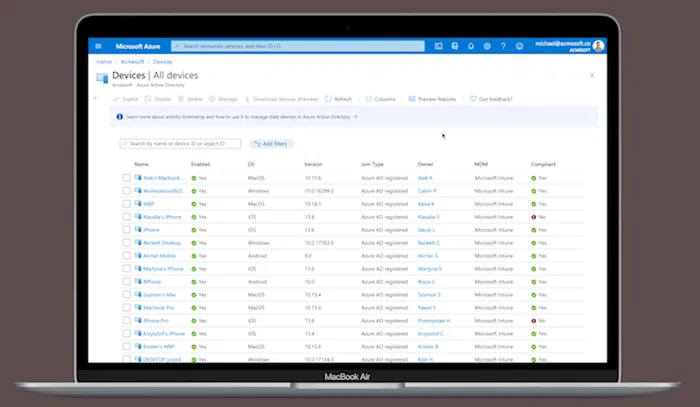The image size is (700, 407).
Task: Select the checkbox for Workstation0602
Action: click(127, 191)
